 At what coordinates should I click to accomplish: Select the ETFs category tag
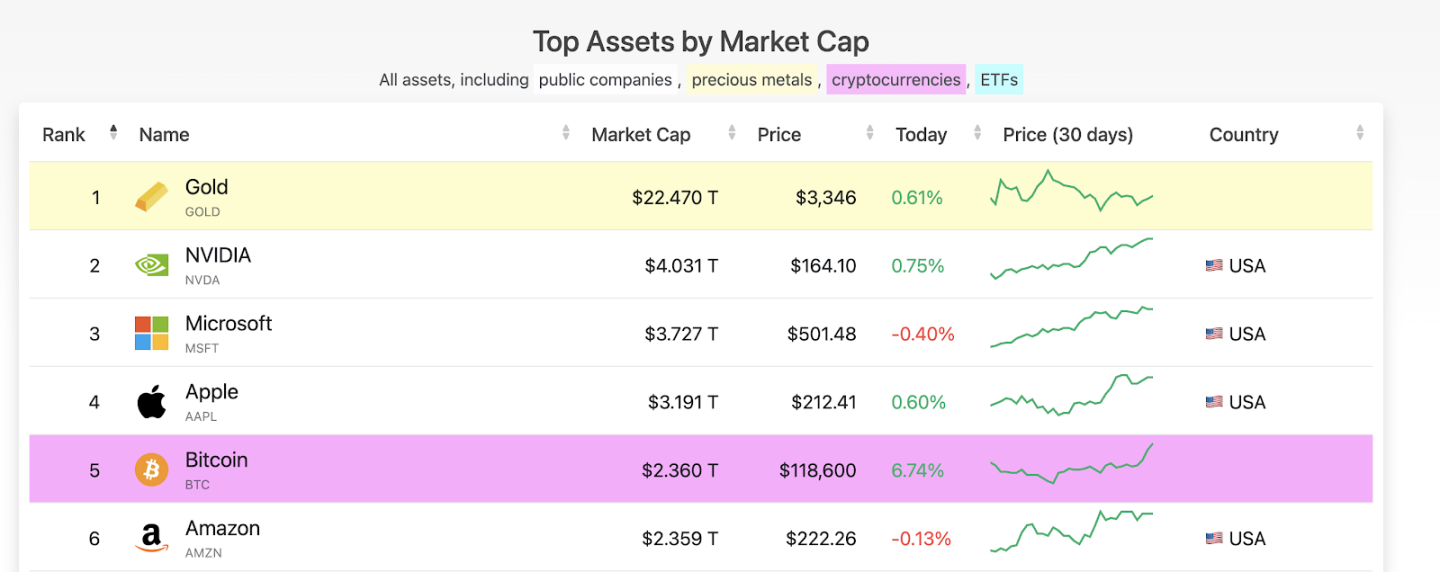click(999, 80)
